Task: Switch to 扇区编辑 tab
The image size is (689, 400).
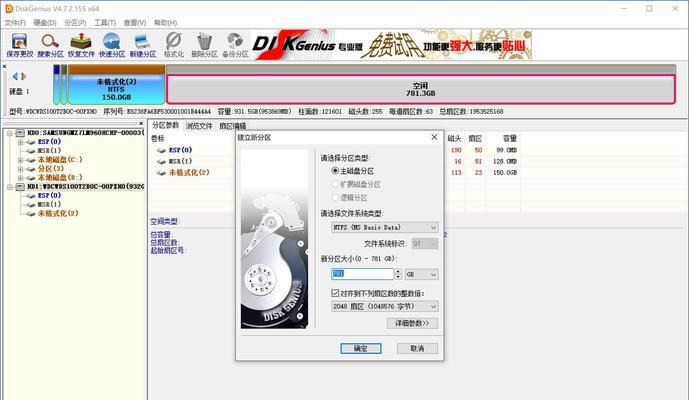Action: click(232, 126)
